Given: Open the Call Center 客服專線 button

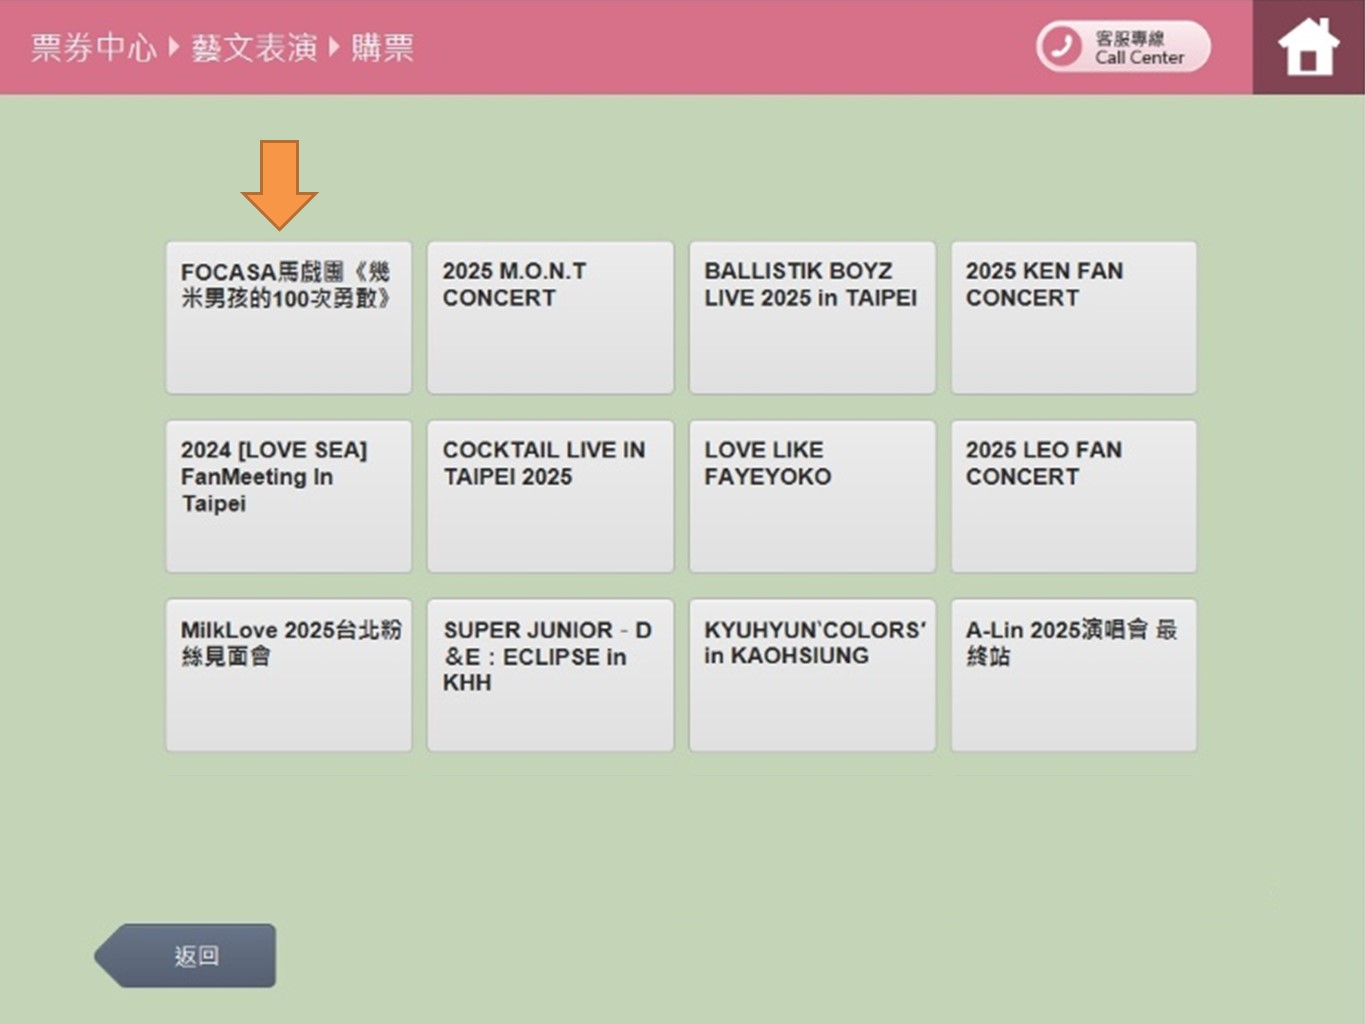Looking at the screenshot, I should coord(1123,47).
